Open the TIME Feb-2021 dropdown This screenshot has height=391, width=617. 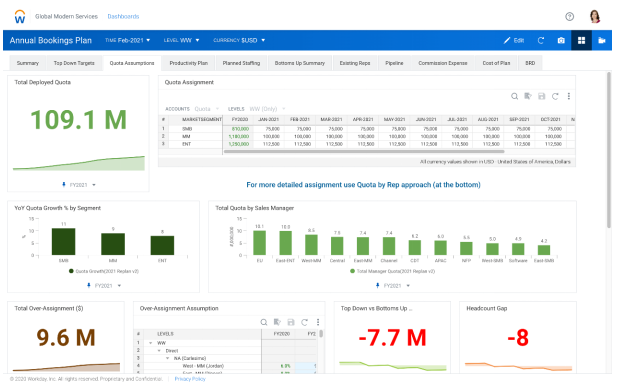(127, 41)
